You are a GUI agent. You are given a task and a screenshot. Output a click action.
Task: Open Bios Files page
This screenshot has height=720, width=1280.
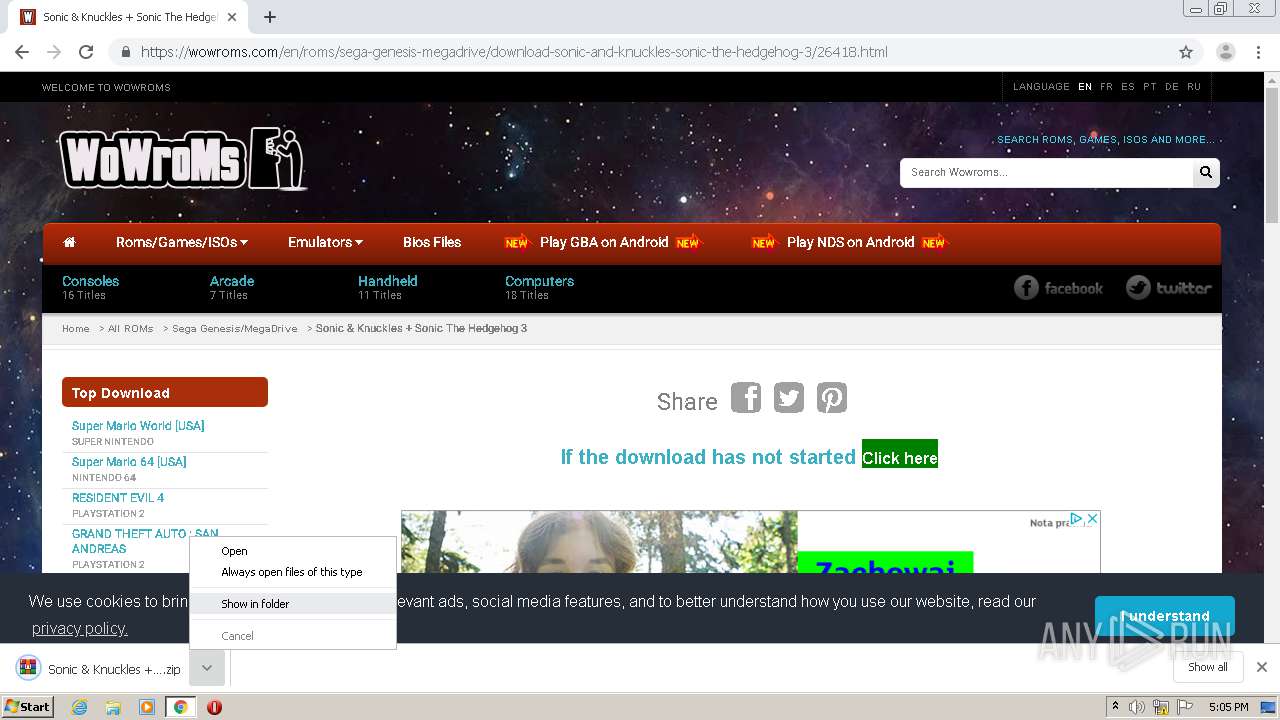[x=432, y=242]
